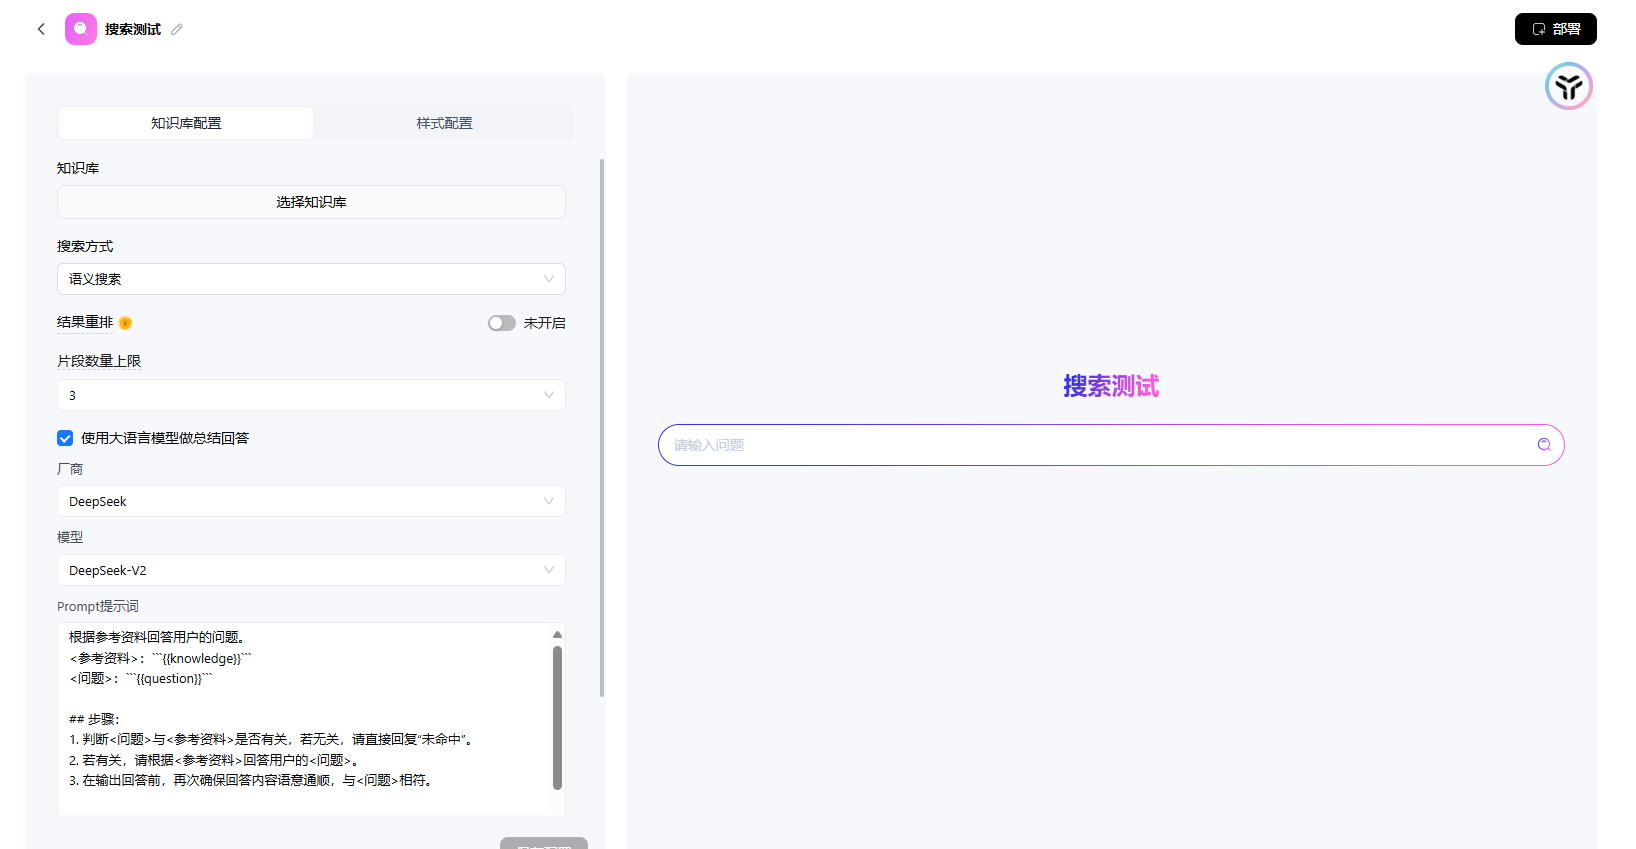Click the 片段数量上限 label
1636x849 pixels.
[99, 361]
